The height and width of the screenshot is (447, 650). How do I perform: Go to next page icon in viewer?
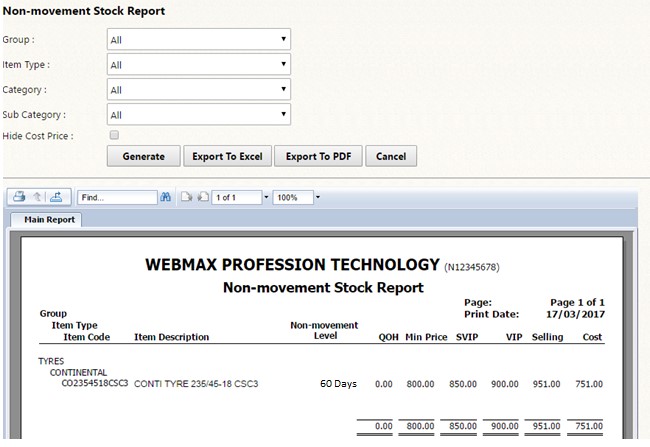(187, 197)
